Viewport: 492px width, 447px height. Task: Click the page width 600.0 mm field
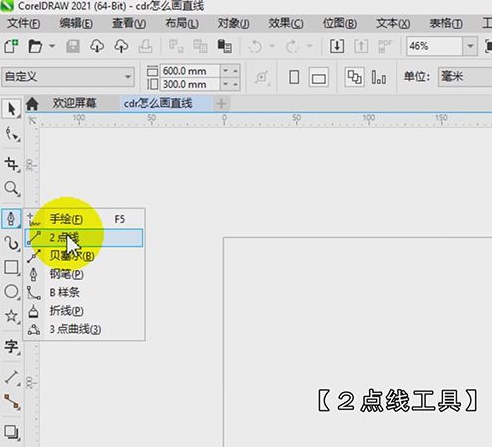tap(190, 71)
